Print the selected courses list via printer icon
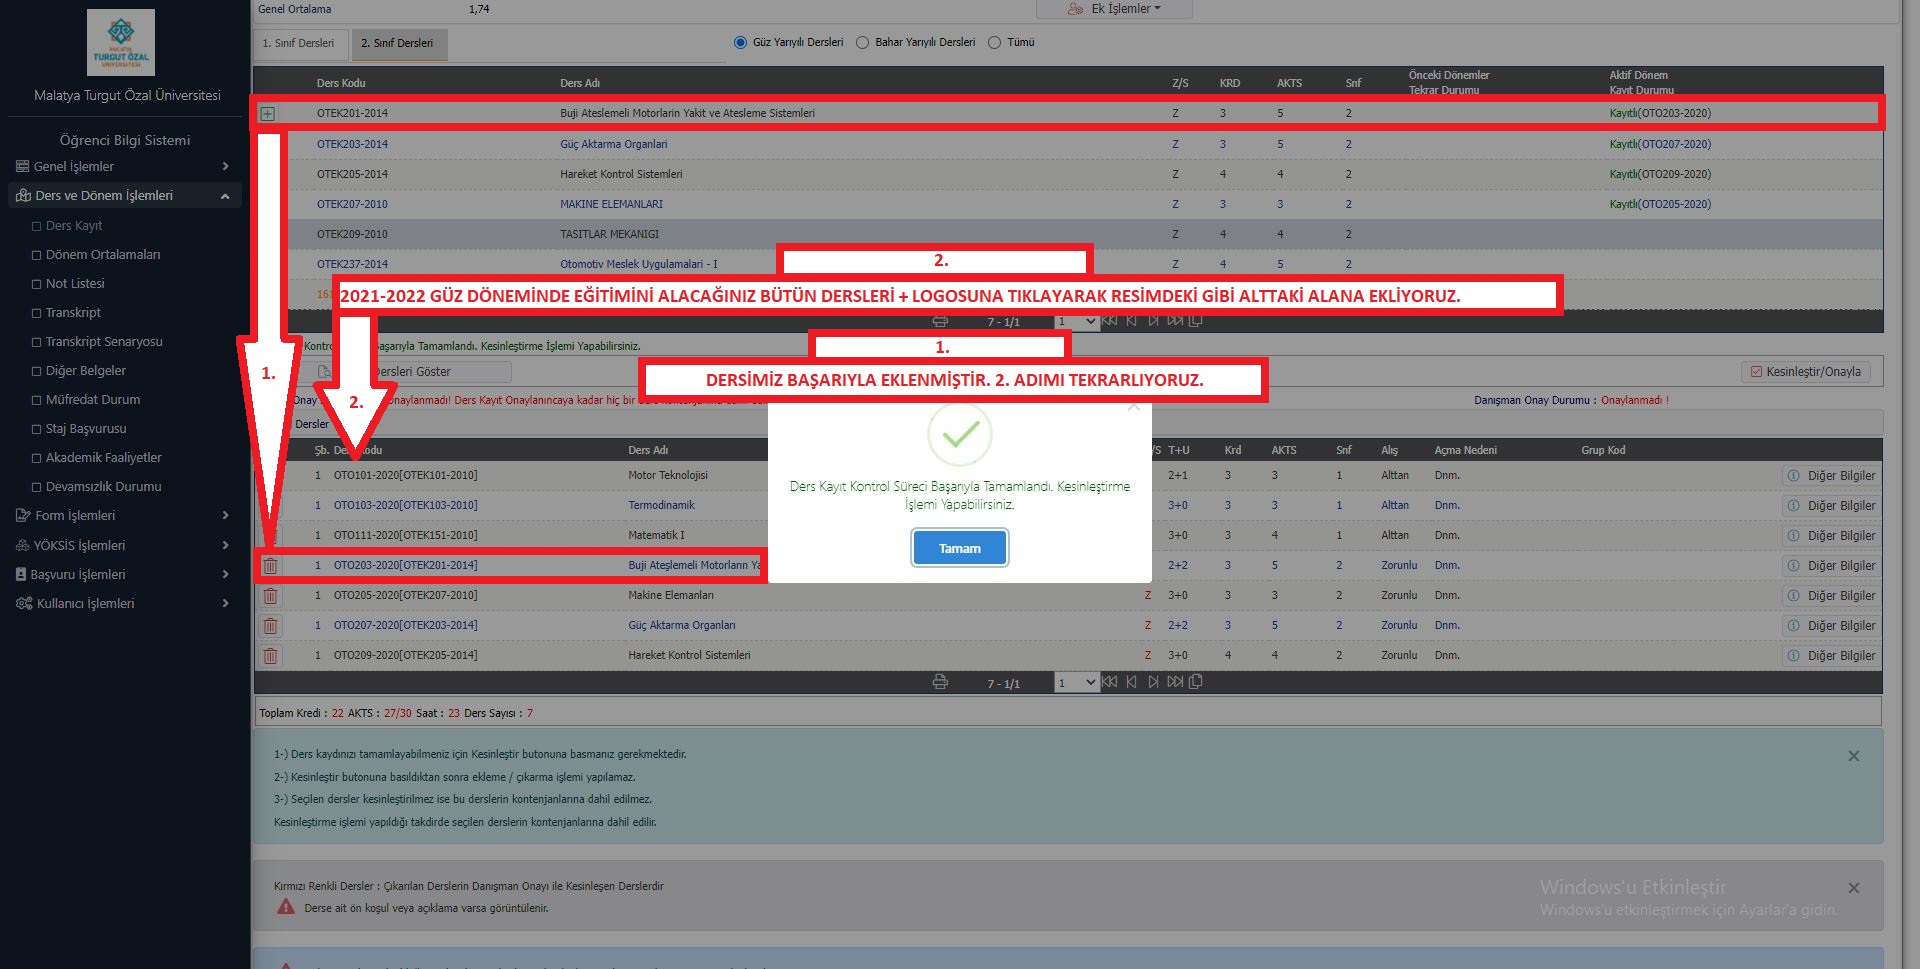 [940, 682]
